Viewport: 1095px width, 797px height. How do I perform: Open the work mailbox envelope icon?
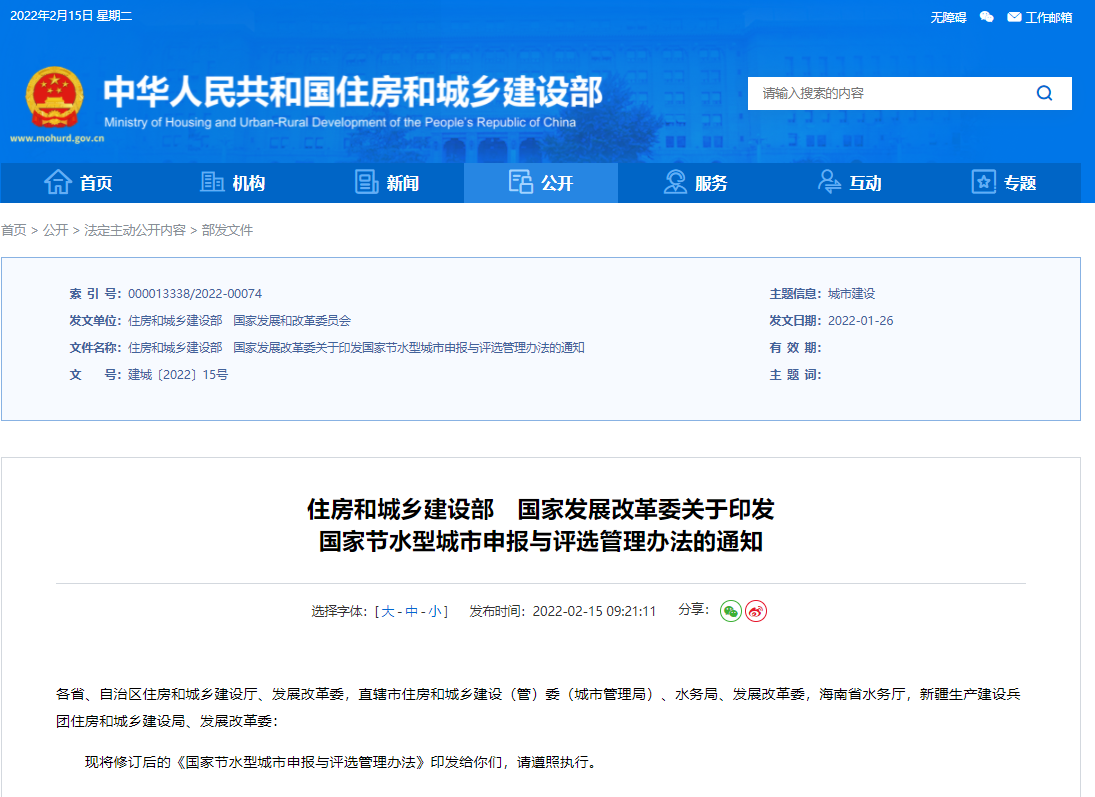[x=1014, y=17]
